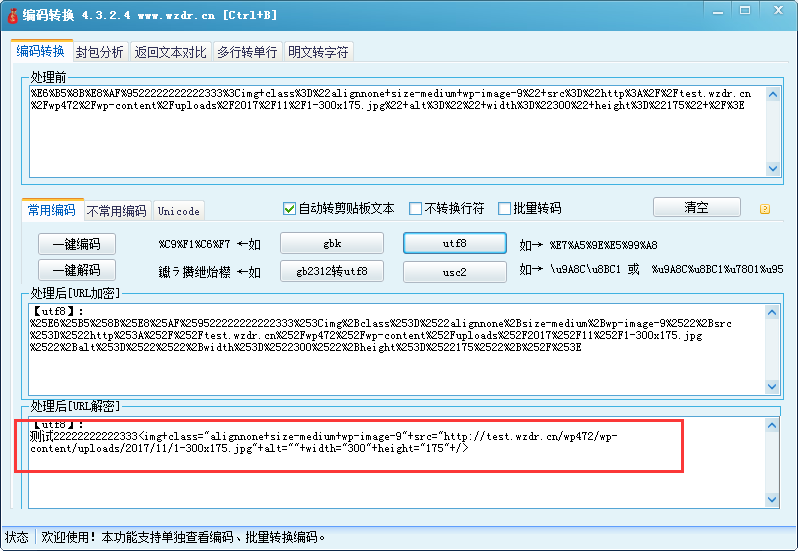
Task: Click the yellow help icon beside 清空
Action: 764,209
